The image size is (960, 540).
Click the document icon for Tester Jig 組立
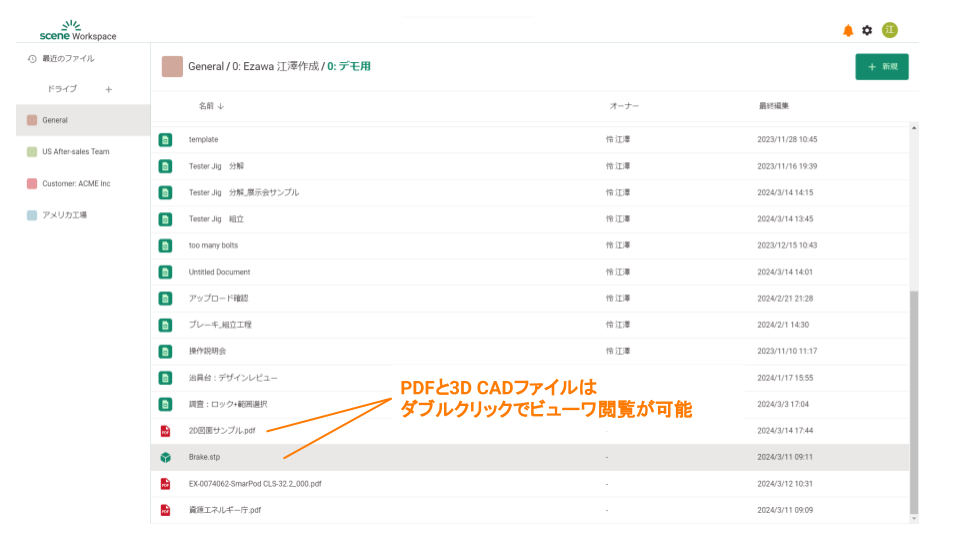[165, 219]
